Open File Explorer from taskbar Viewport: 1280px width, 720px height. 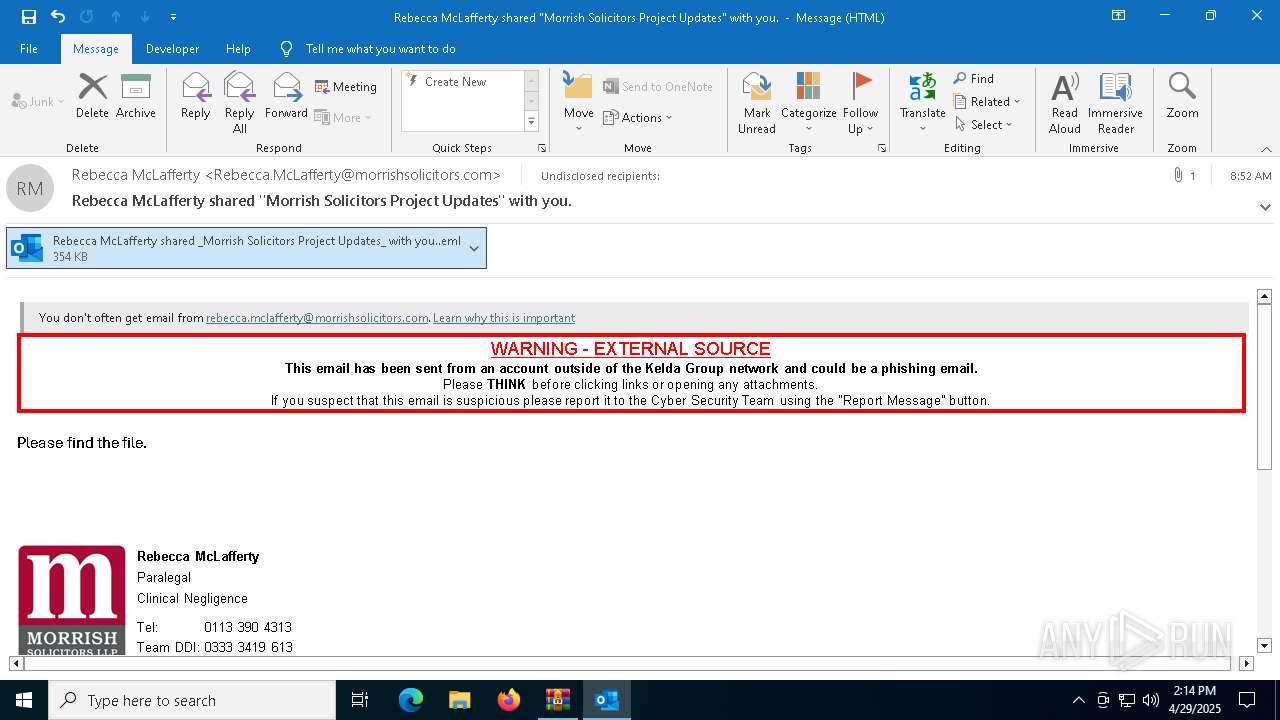460,700
